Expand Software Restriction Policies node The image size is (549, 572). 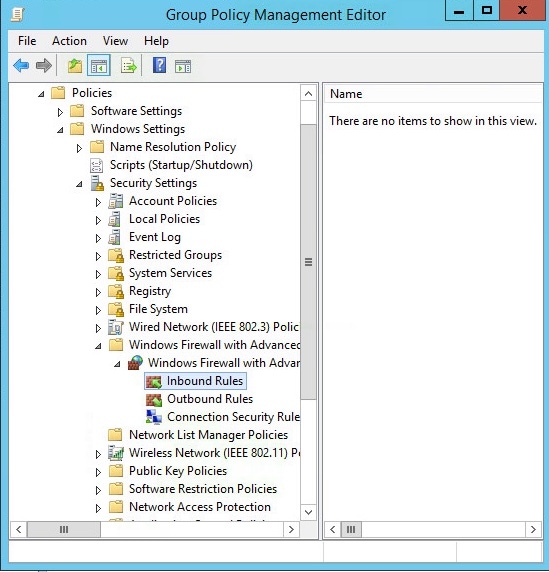pyautogui.click(x=98, y=490)
